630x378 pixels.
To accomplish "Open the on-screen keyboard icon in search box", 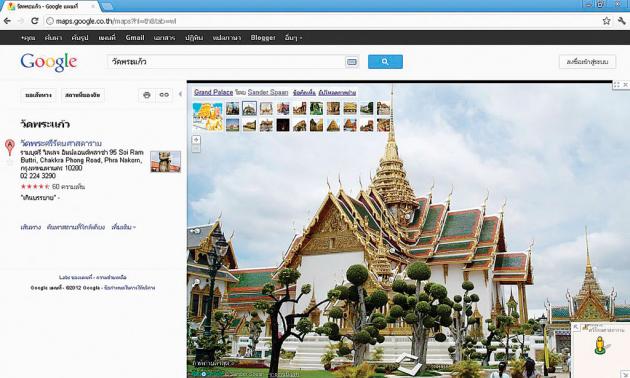I will pos(352,62).
